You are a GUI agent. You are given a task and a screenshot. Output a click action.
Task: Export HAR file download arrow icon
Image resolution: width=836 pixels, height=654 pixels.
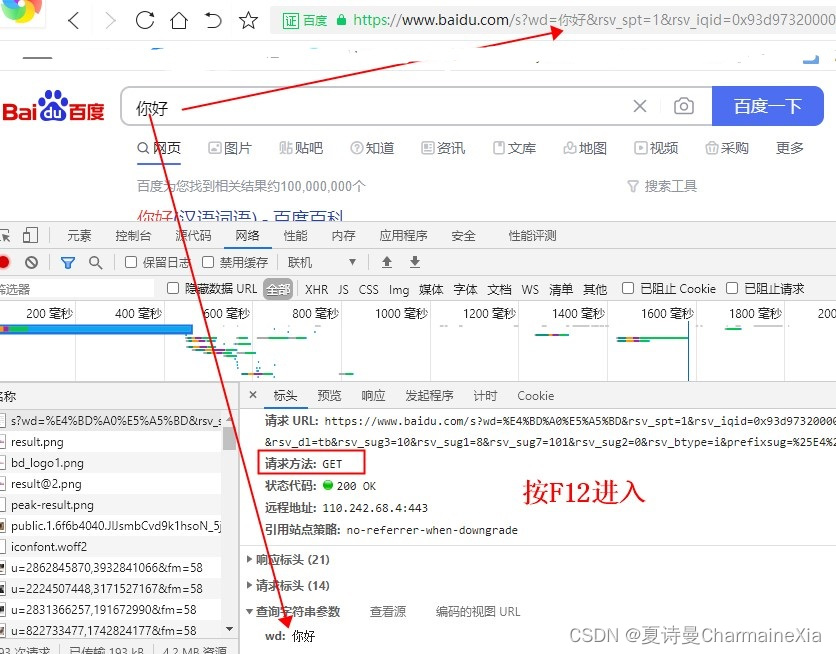415,262
